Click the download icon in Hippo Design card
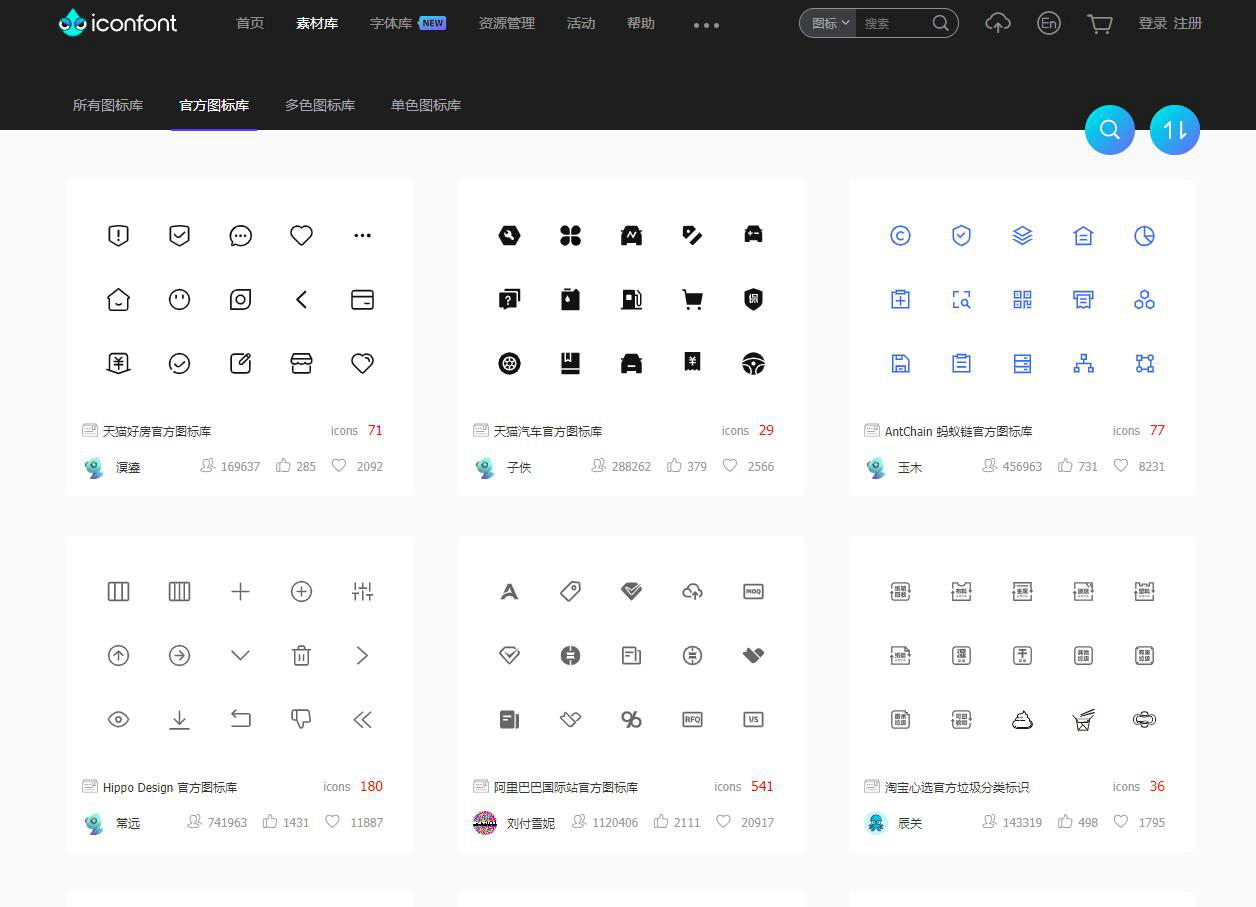The width and height of the screenshot is (1256, 907). click(179, 719)
